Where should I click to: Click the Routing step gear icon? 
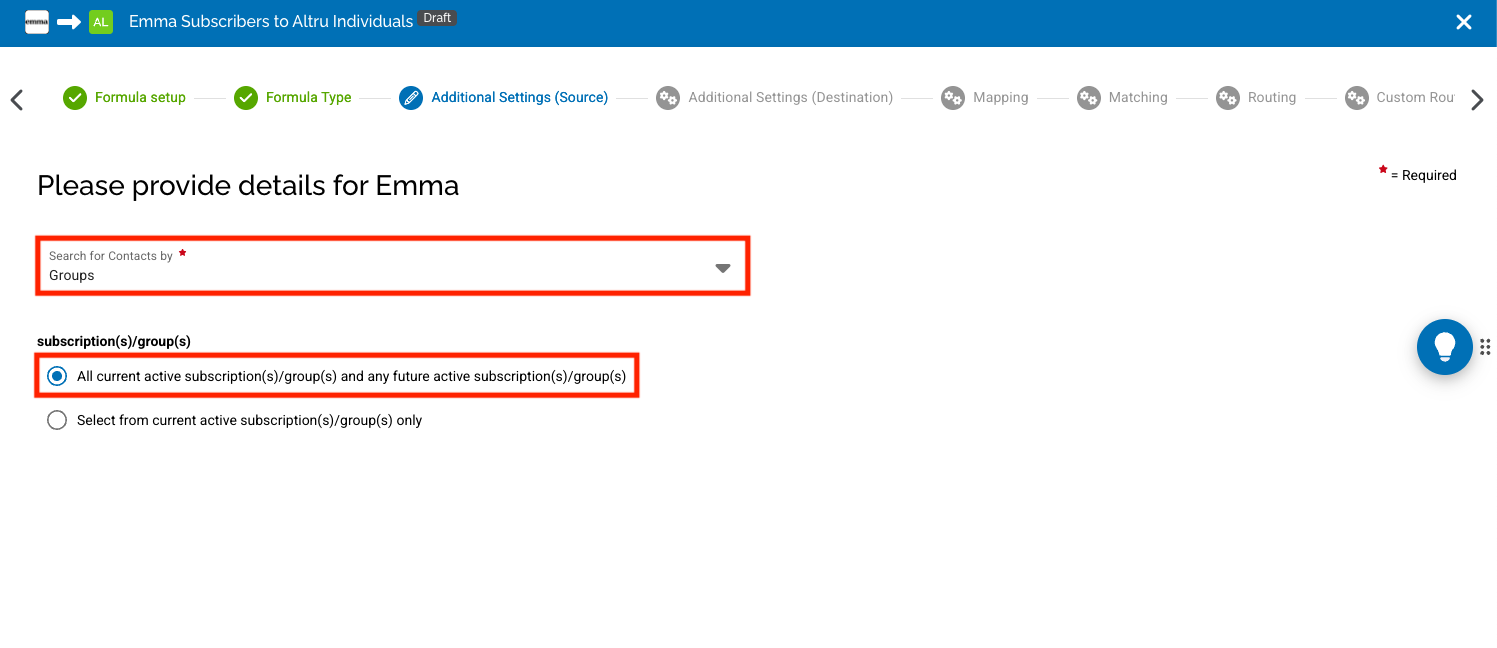click(x=1228, y=98)
